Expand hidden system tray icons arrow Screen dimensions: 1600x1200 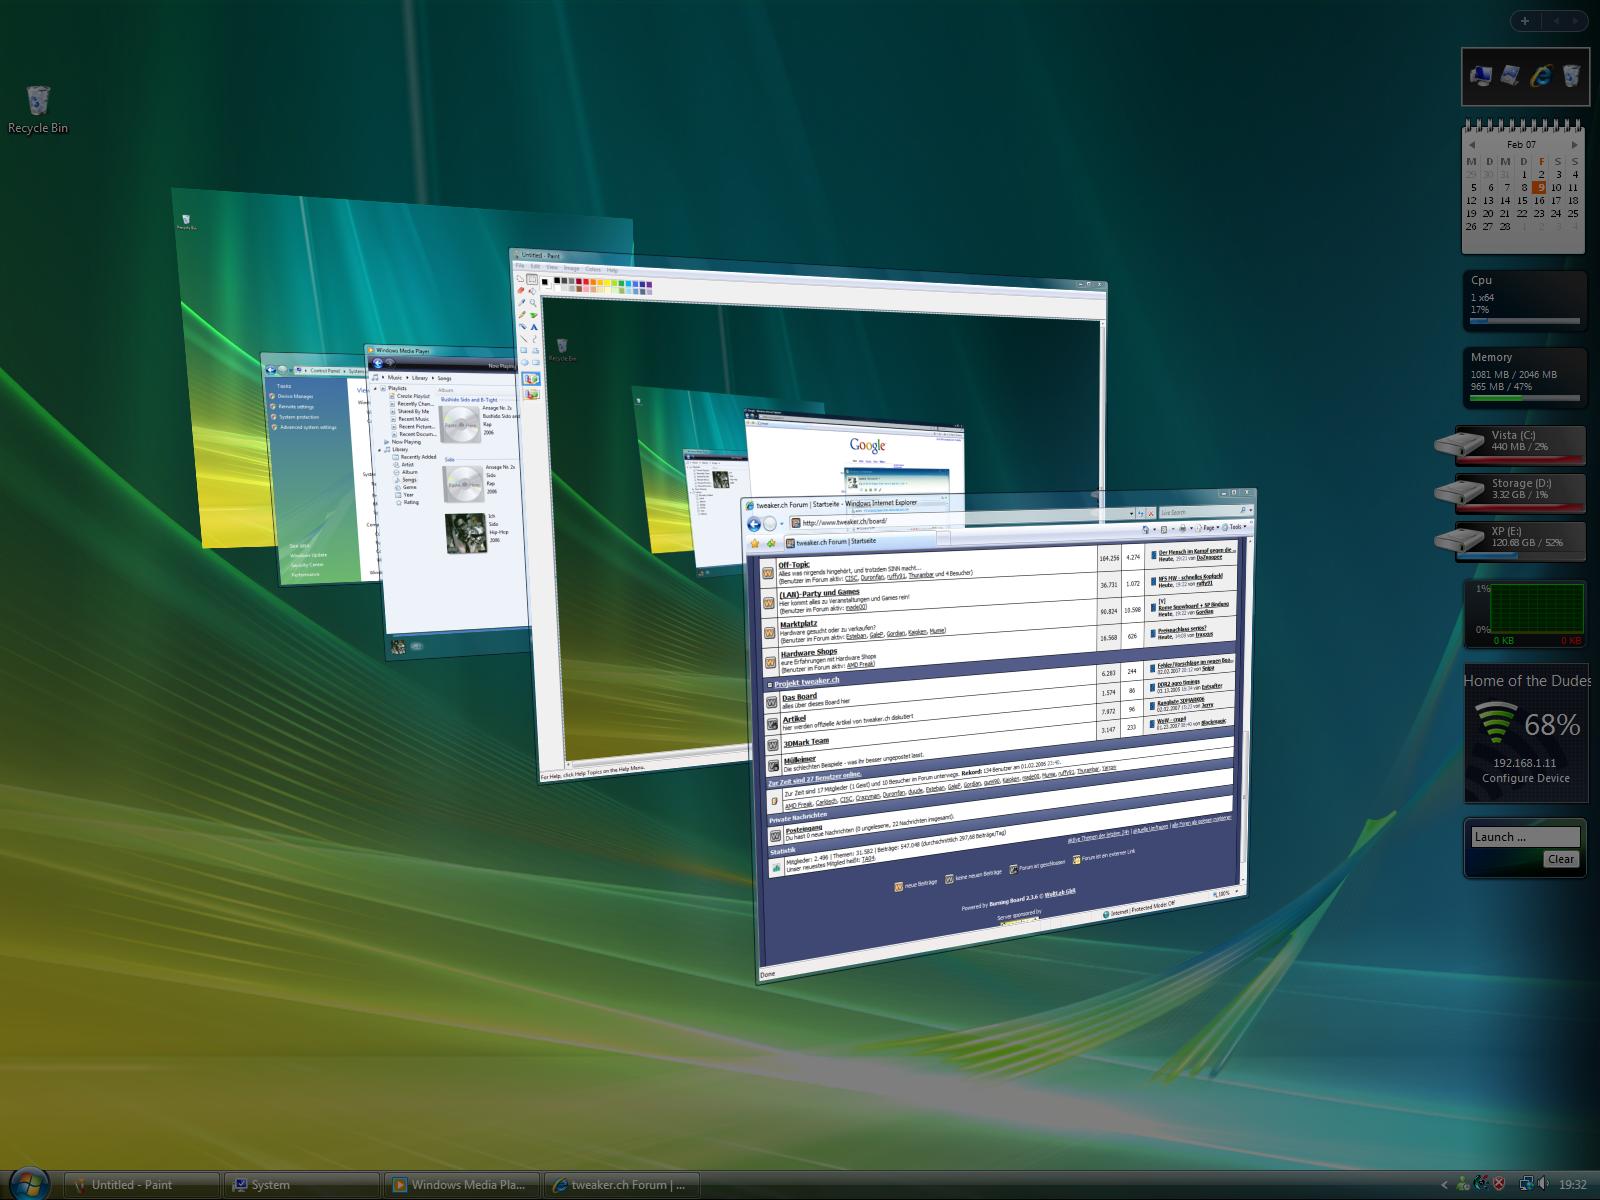(x=1444, y=1185)
